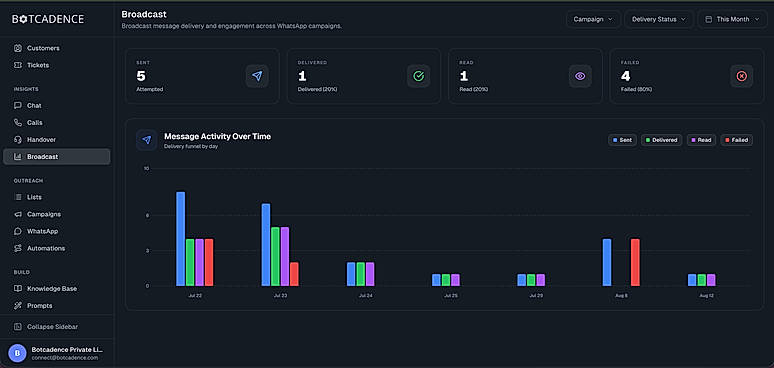Open Chat insights

(57, 106)
